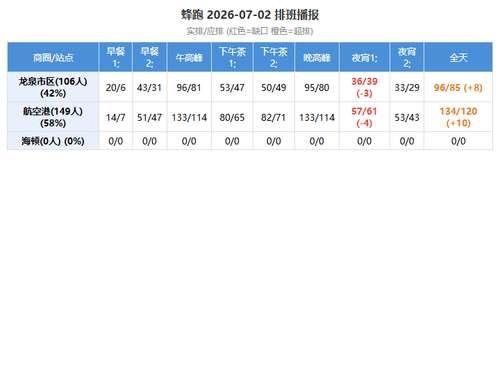Click row label 龙泉市区(106人) (42%)
The image size is (500, 375).
point(53,87)
